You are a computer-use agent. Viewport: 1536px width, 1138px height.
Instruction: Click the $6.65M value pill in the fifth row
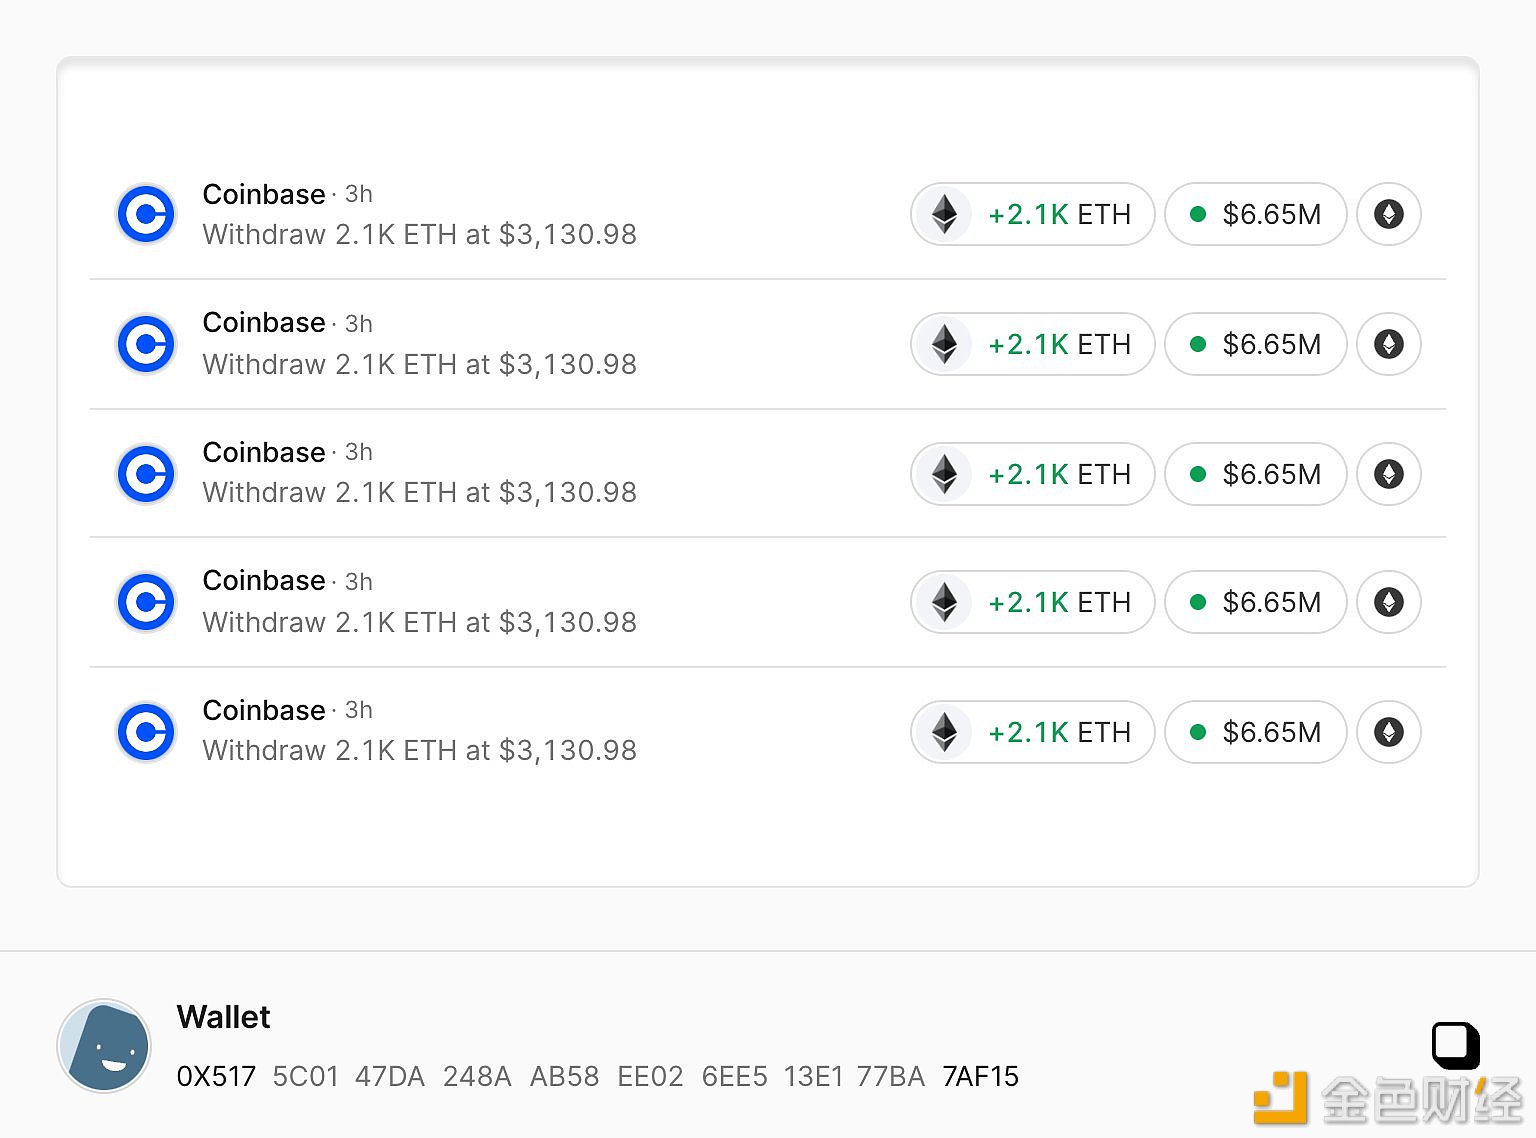click(1256, 732)
